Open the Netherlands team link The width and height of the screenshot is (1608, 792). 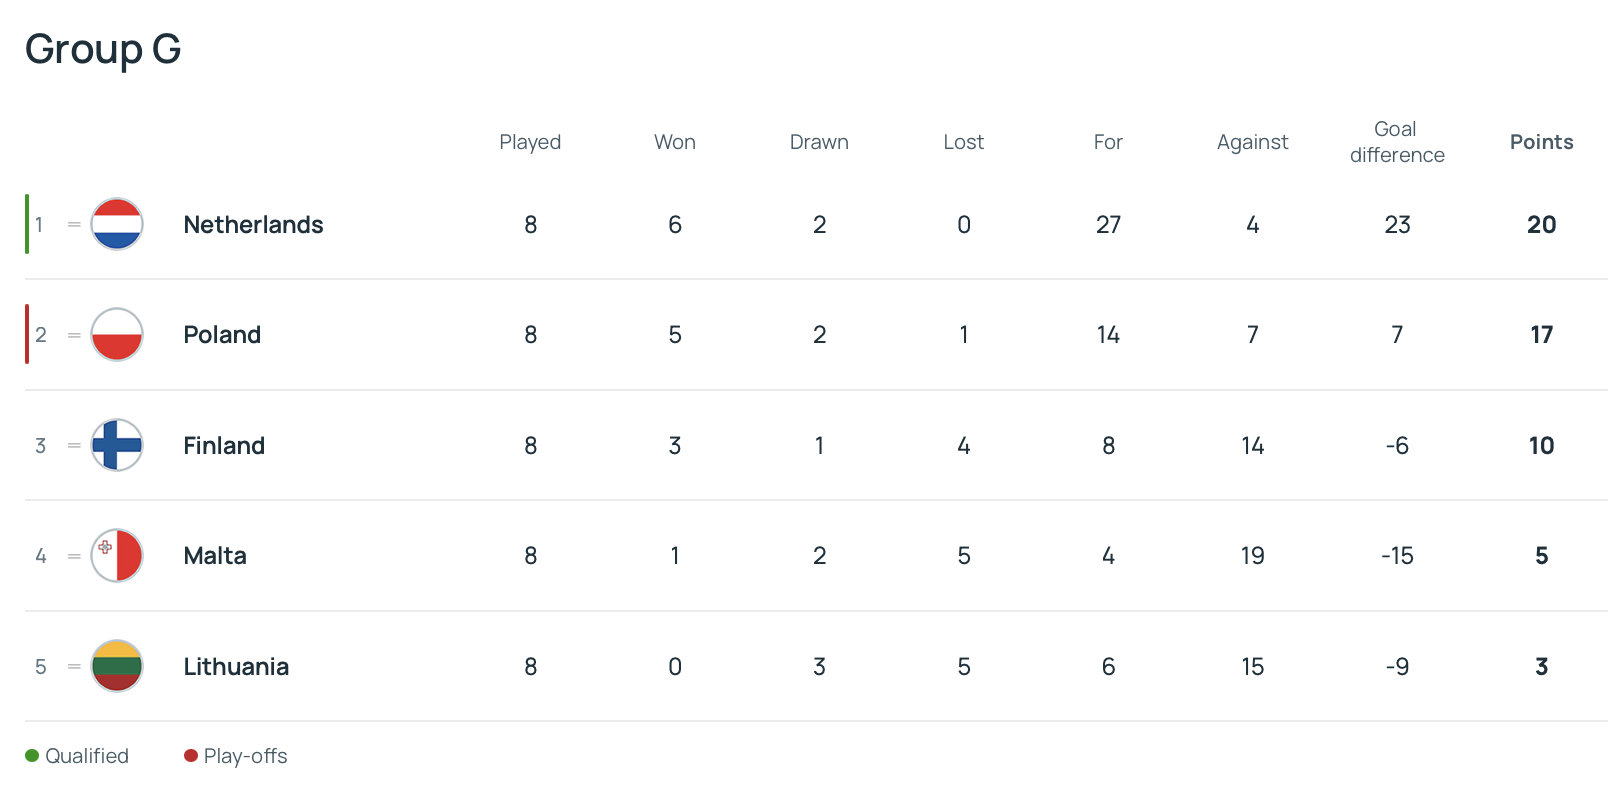[x=253, y=225]
